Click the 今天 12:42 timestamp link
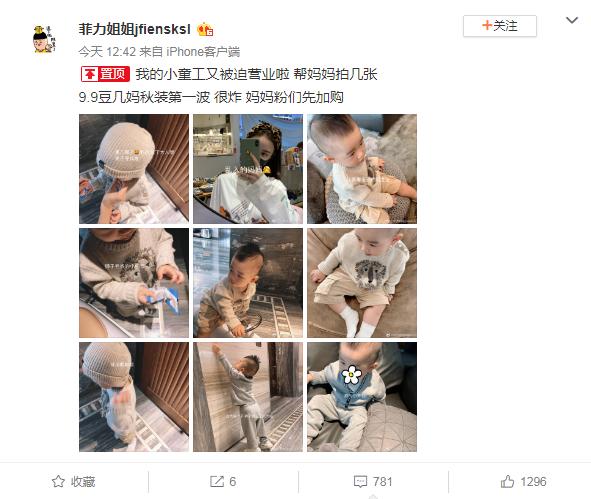The height and width of the screenshot is (499, 591). coord(107,52)
